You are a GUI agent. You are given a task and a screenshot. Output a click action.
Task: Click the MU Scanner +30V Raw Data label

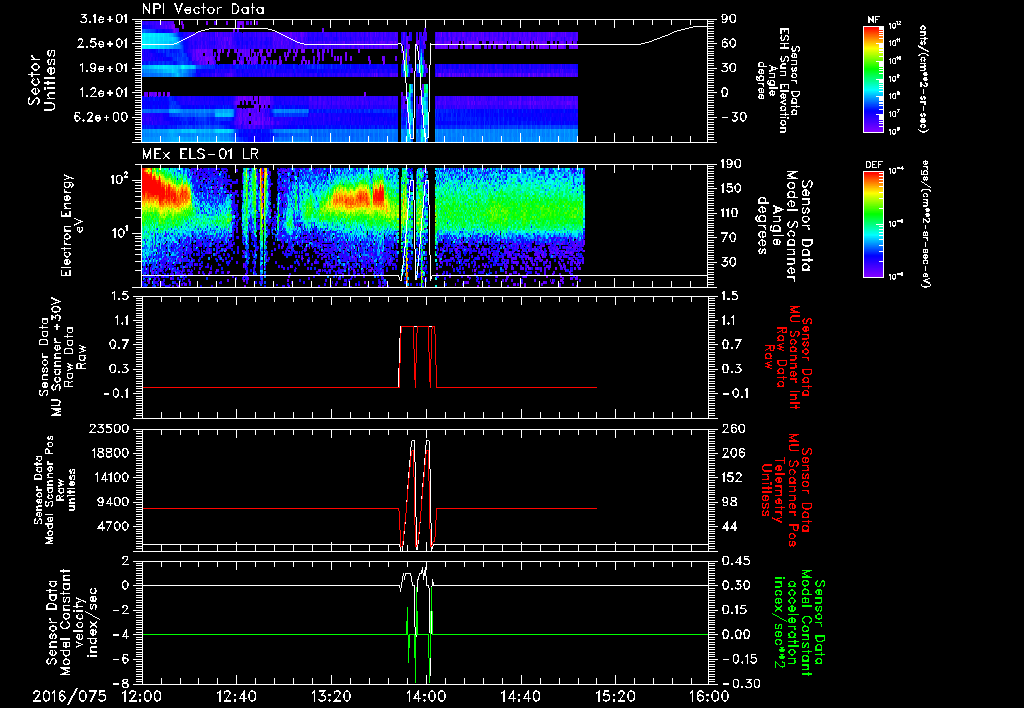point(62,357)
